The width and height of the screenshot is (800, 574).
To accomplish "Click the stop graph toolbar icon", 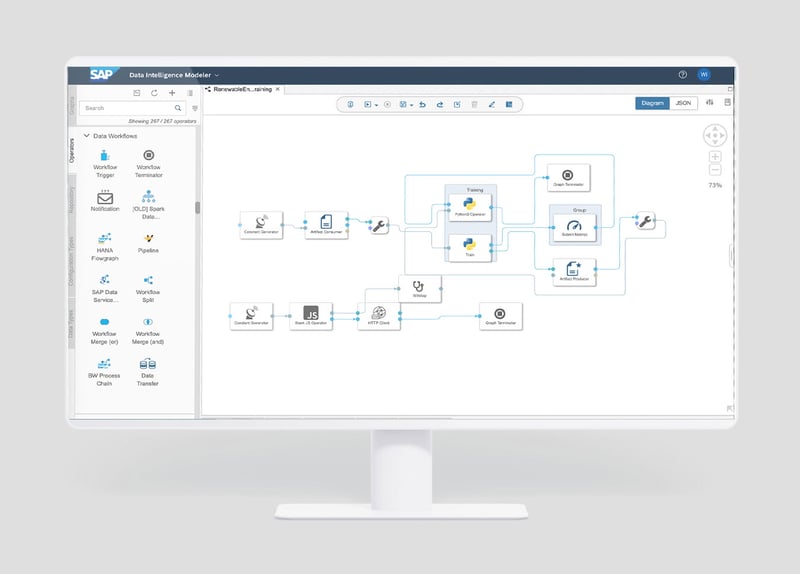I will [x=388, y=104].
